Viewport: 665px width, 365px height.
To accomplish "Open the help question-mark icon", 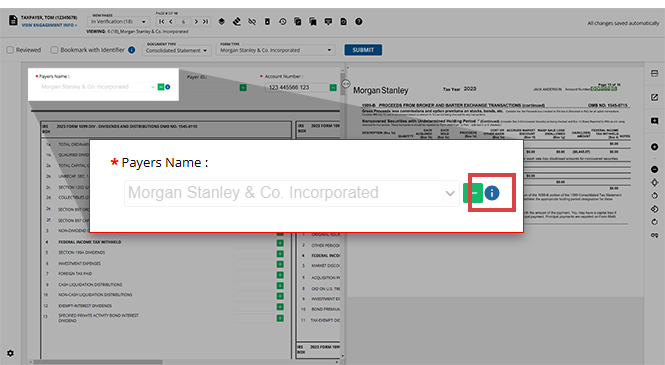I will point(359,22).
